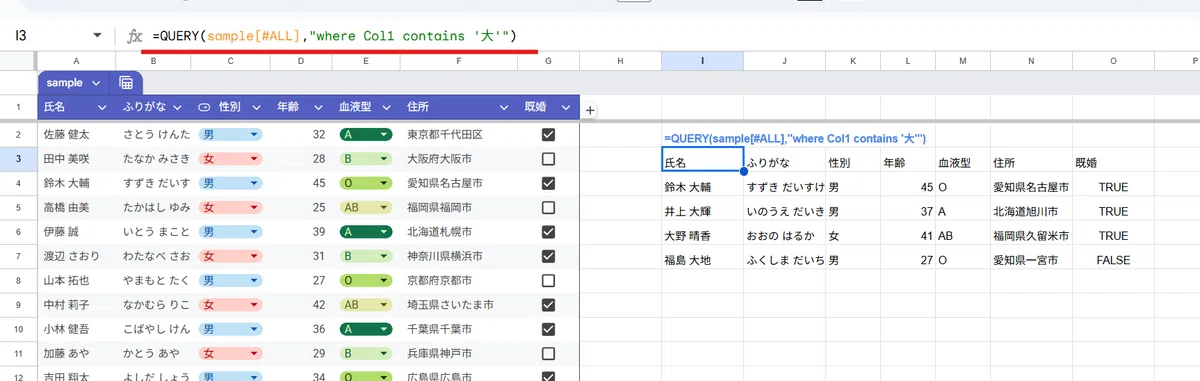Screen dimensions: 1200x381
Task: Check the 既婚 box for 山本 拓也
Action: coord(548,281)
